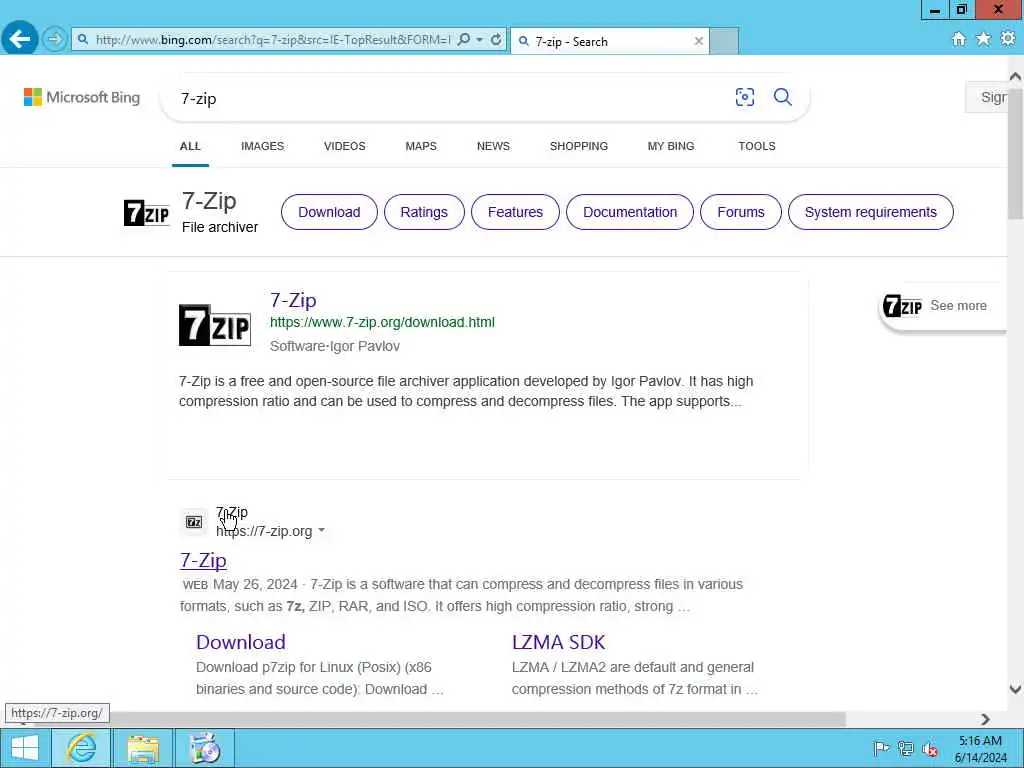Open the Download sitelink
This screenshot has height=768, width=1024.
241,642
